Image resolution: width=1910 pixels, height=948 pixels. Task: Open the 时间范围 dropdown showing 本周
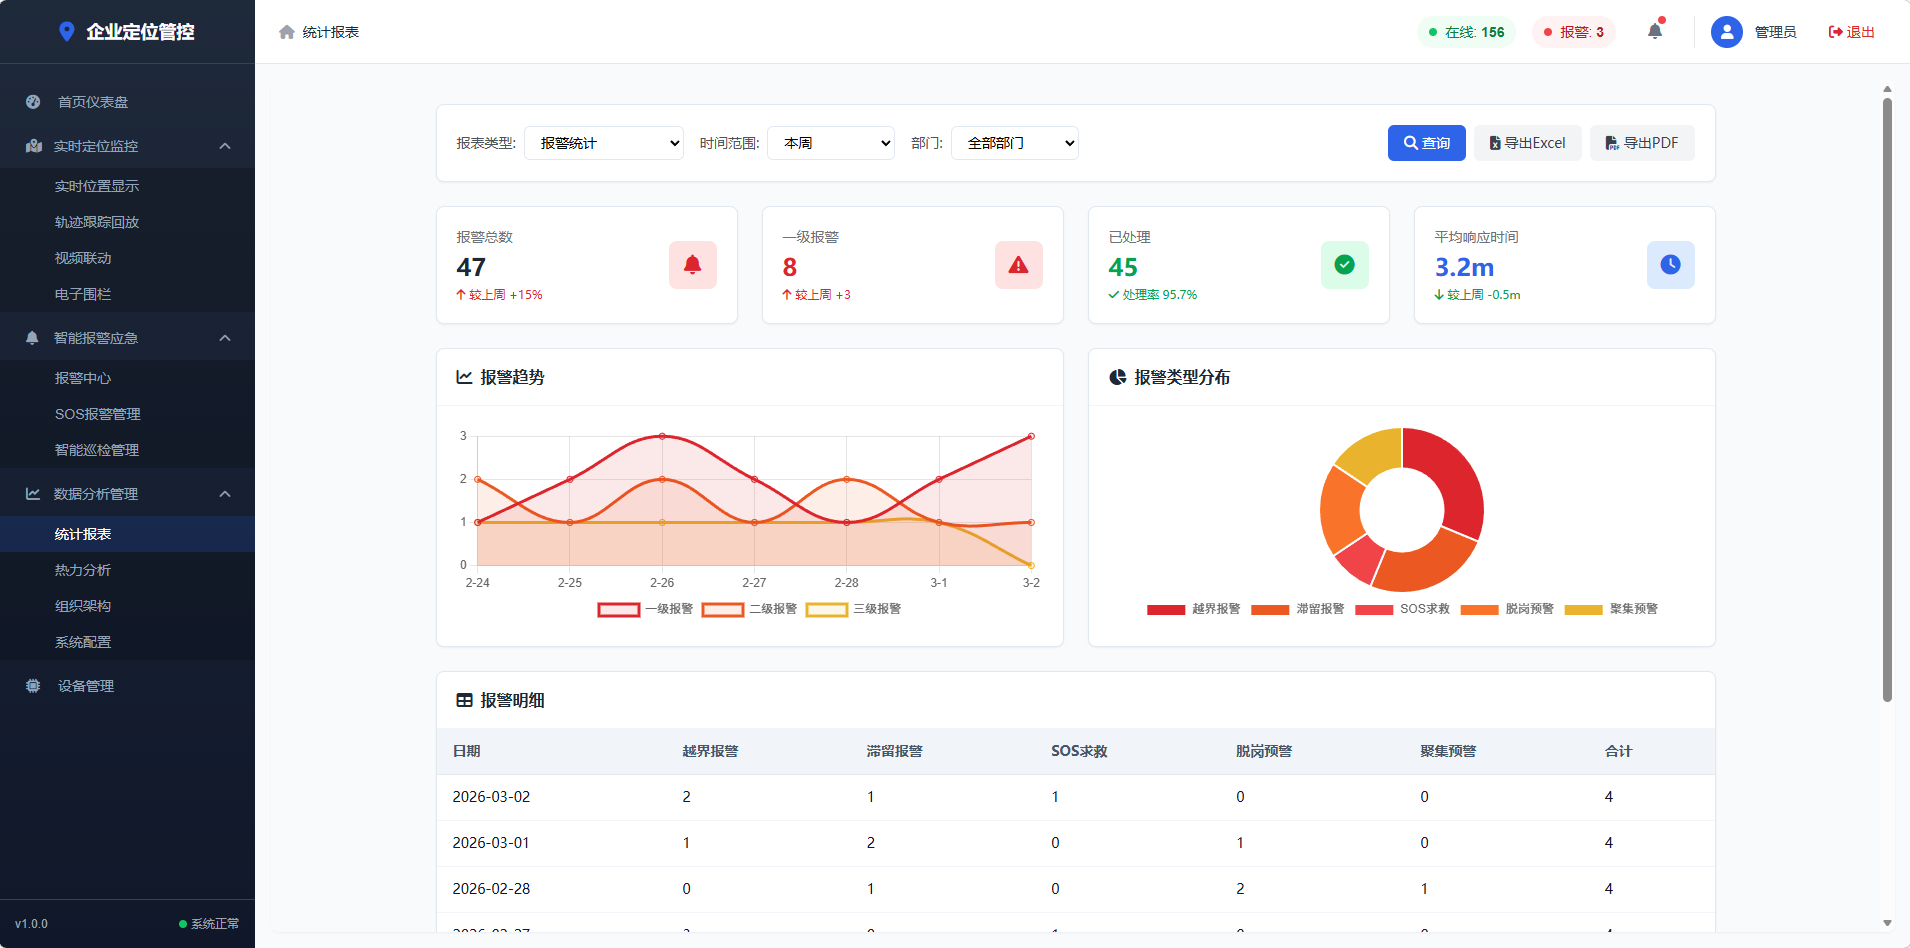tap(830, 143)
